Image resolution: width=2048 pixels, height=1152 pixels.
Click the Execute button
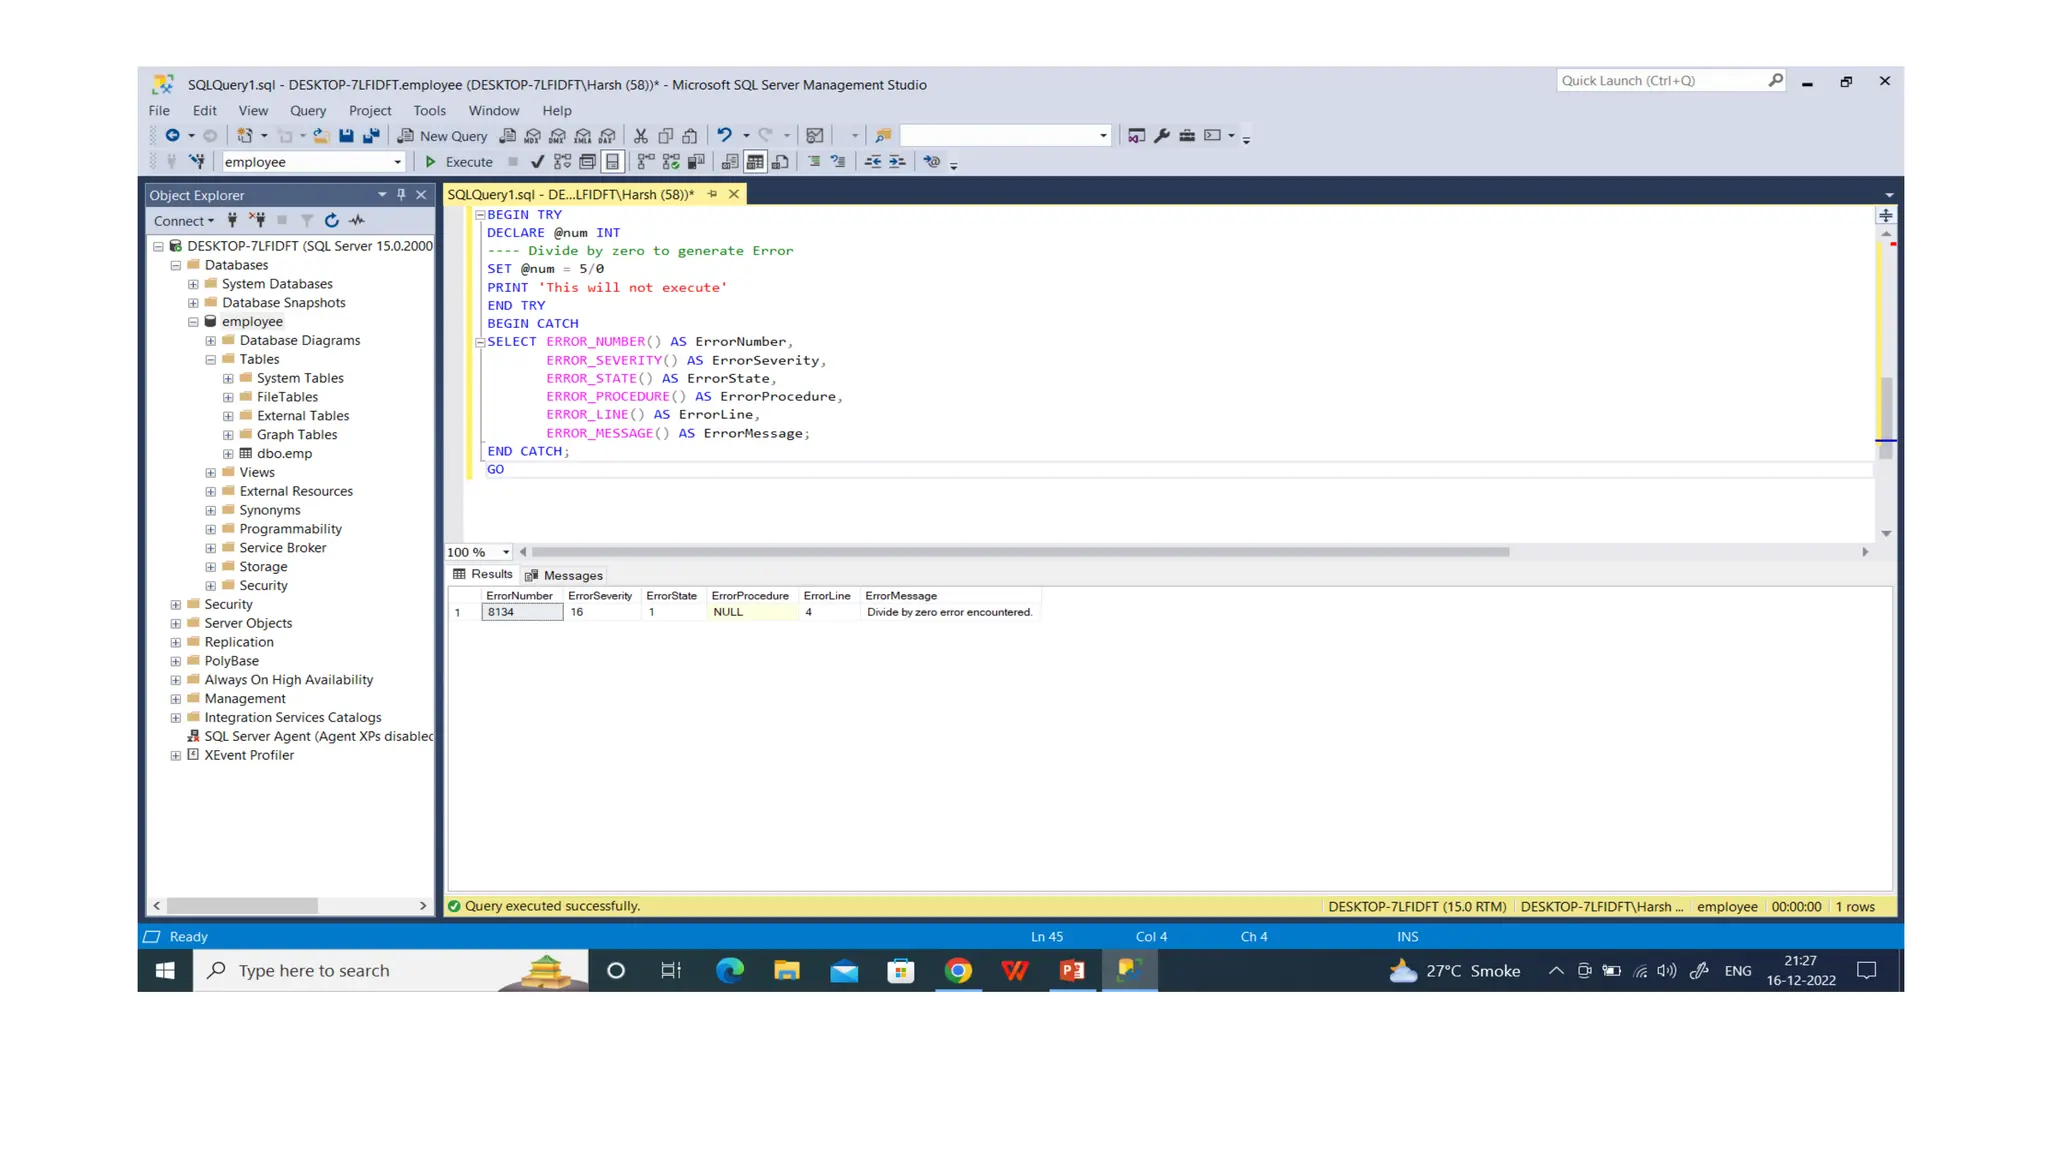459,161
